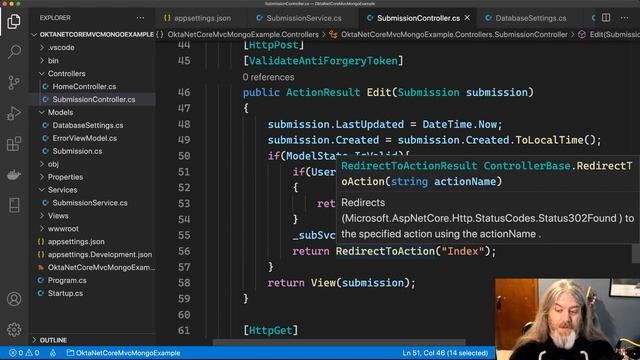Viewport: 640px width, 360px height.
Task: Open the Docker view in activity bar
Action: click(14, 175)
